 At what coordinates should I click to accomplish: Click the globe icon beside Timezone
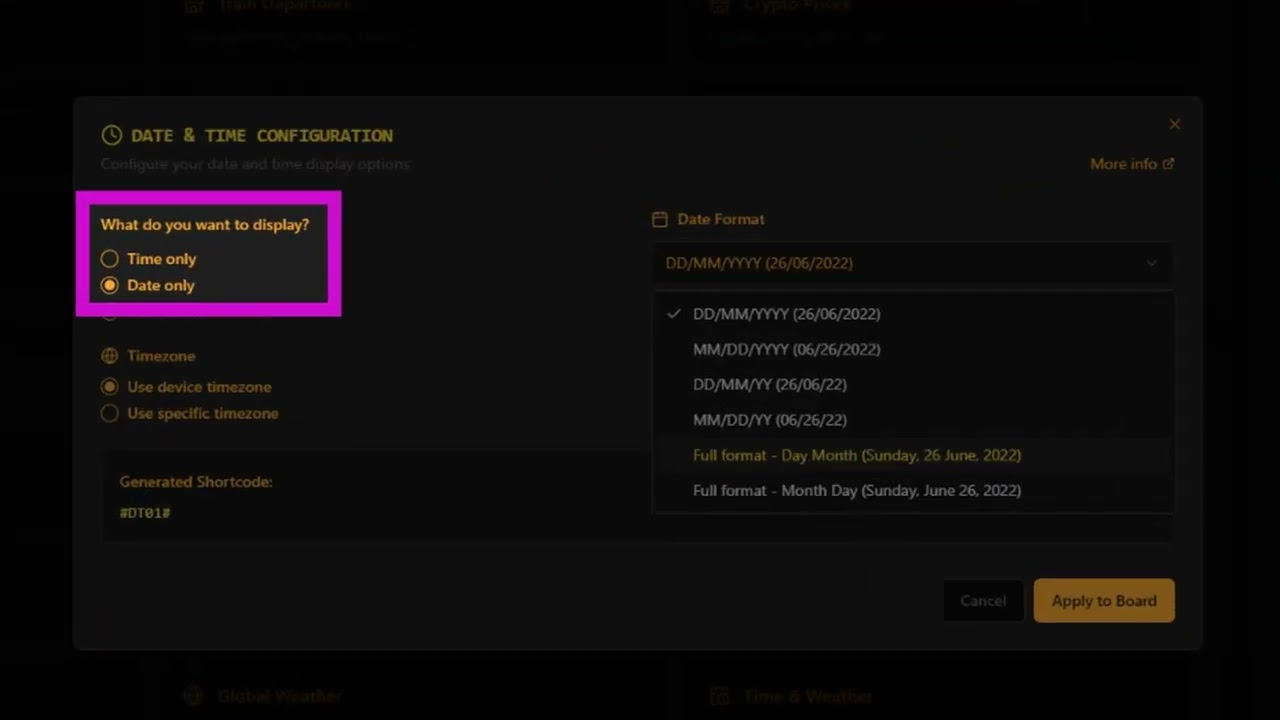click(109, 356)
